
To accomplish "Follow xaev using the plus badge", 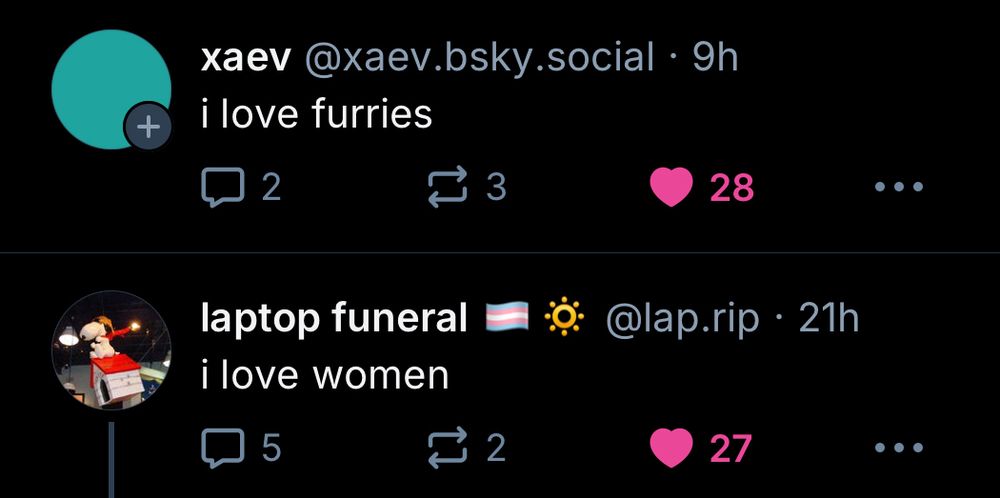I will point(148,127).
